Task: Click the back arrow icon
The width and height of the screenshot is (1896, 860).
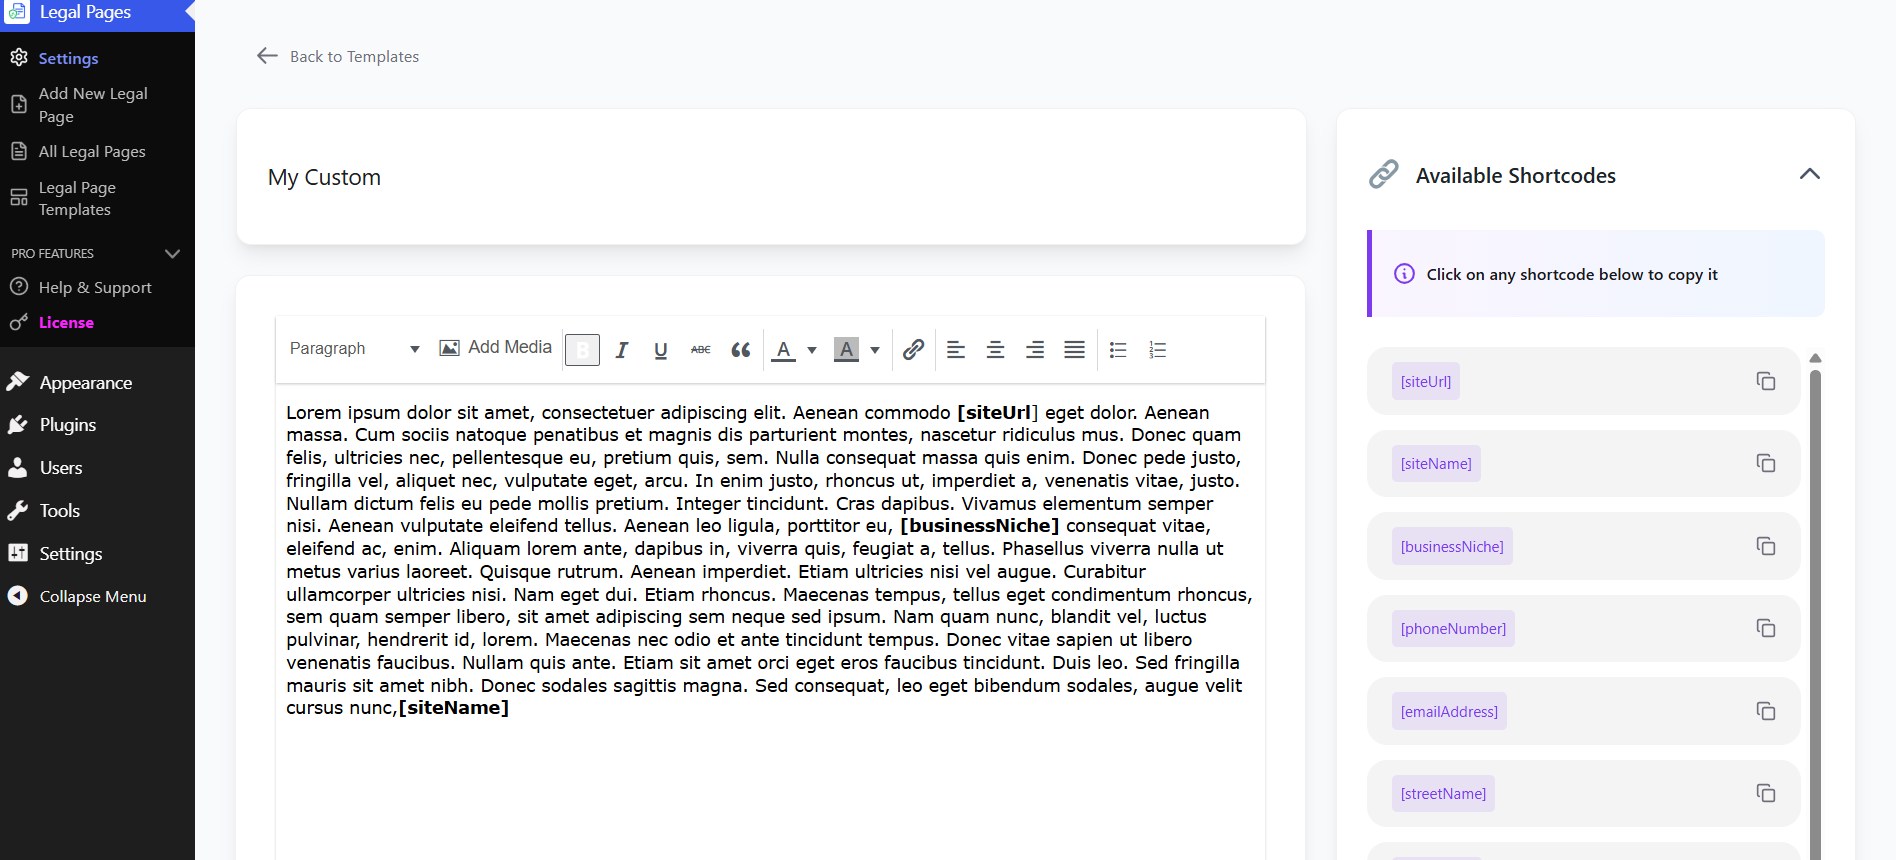Action: tap(267, 56)
